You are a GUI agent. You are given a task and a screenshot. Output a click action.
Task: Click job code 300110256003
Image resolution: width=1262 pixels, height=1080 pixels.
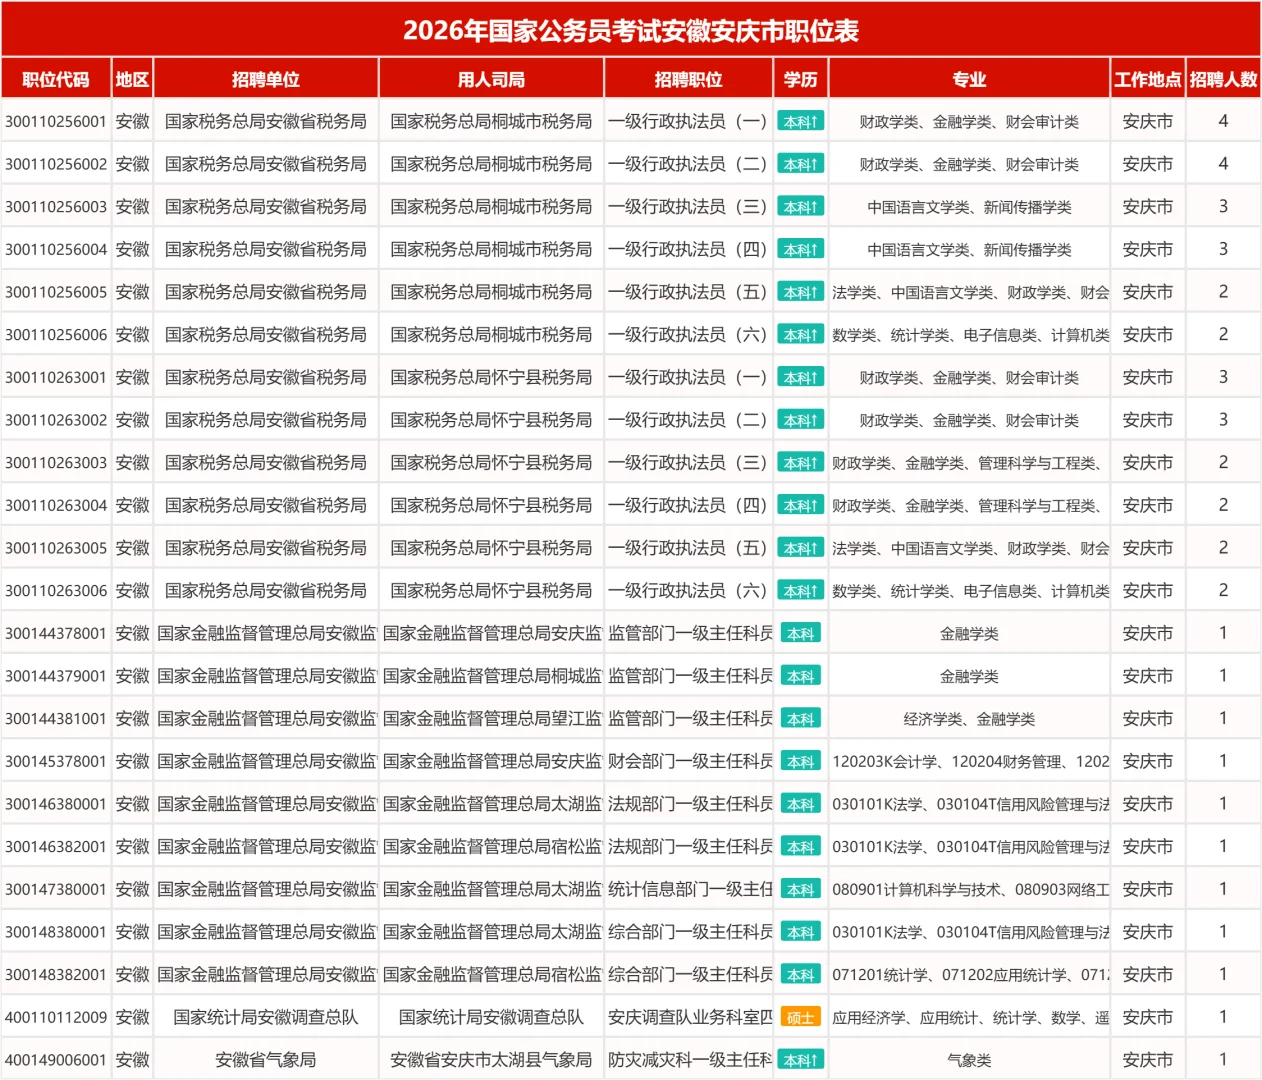(x=56, y=207)
